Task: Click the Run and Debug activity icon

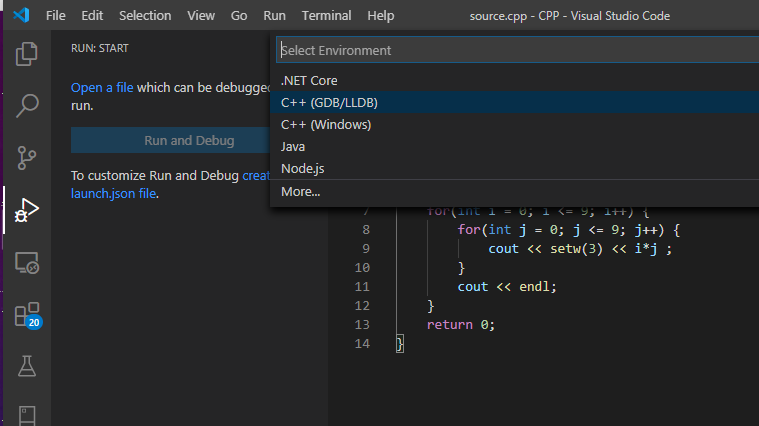Action: (27, 210)
